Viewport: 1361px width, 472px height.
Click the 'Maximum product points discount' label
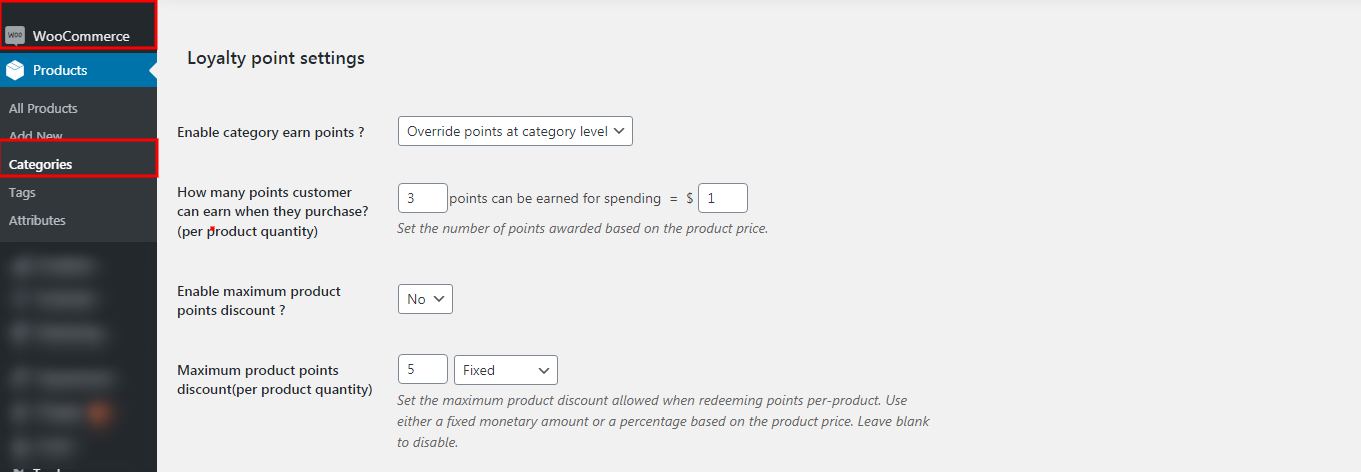tap(274, 379)
